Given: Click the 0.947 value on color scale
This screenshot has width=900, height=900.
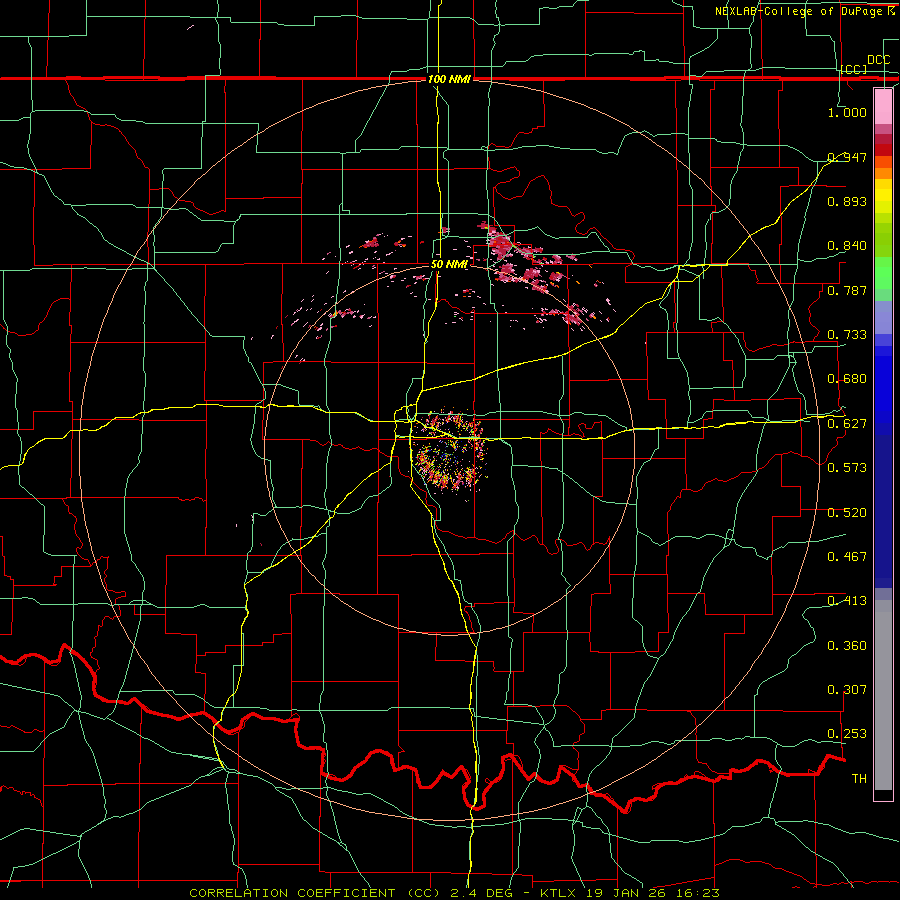Looking at the screenshot, I should [847, 157].
